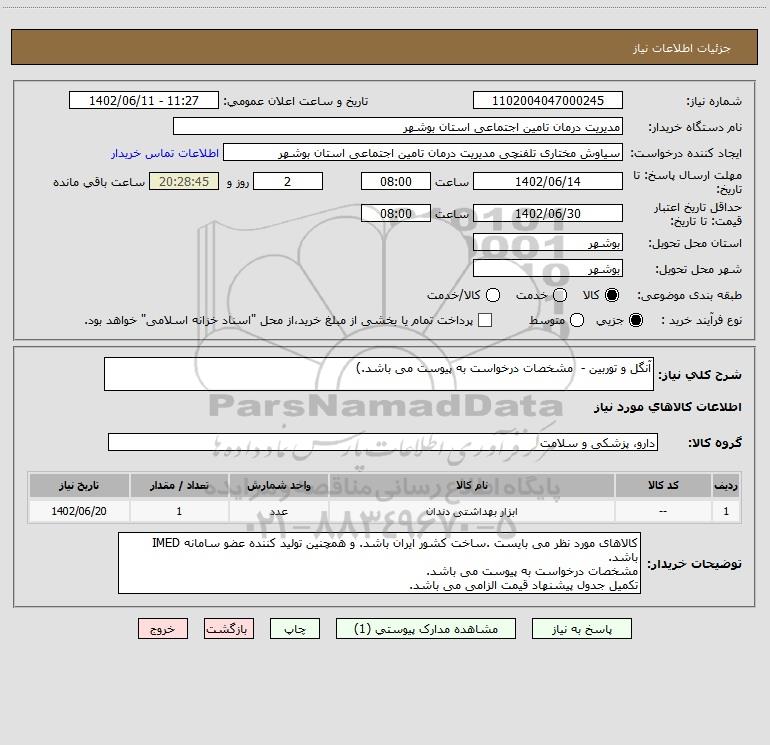
Task: Toggle the اسناد خزانه اسلامی payment checkbox
Action: tap(485, 320)
